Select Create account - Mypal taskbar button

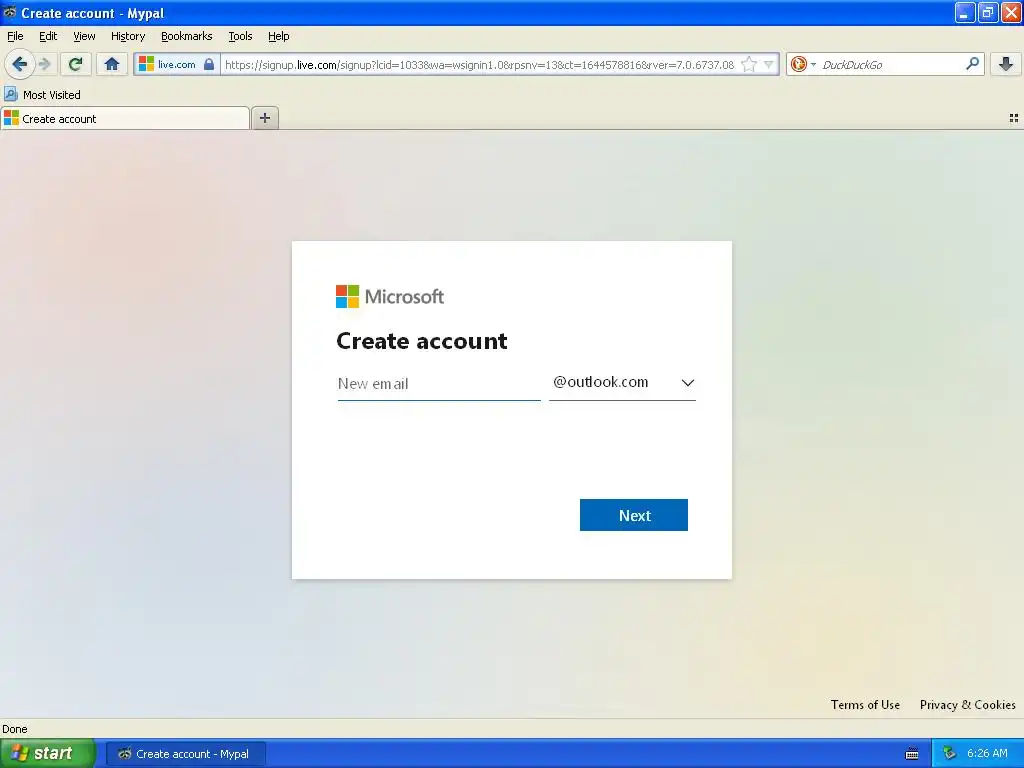[186, 754]
